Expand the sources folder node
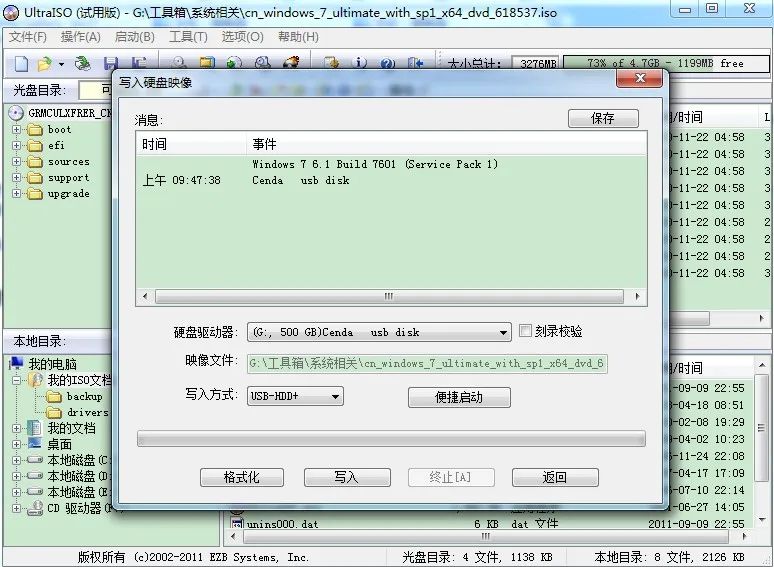 point(16,161)
